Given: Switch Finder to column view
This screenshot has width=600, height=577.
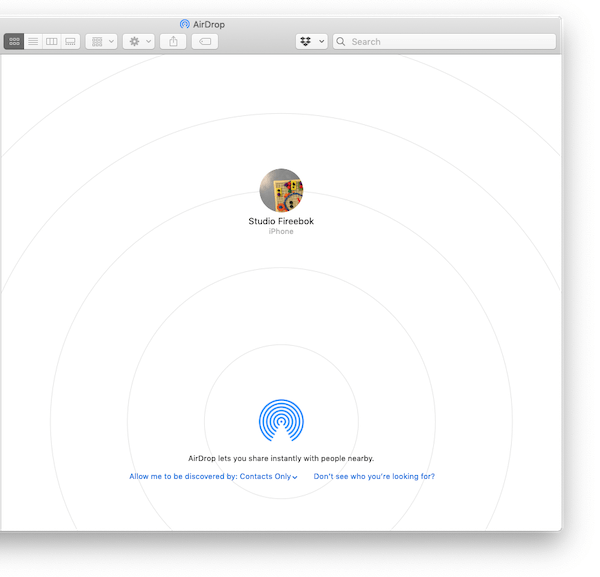Looking at the screenshot, I should click(52, 41).
